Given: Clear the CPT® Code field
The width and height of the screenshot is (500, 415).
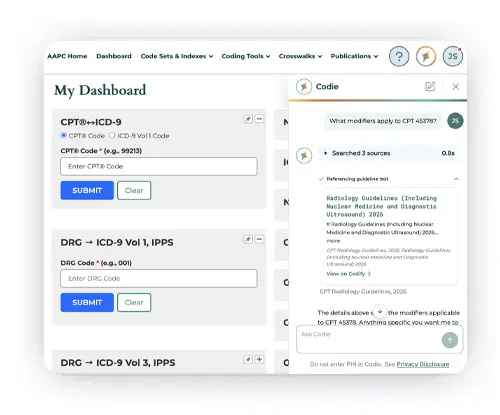Looking at the screenshot, I should 134,190.
